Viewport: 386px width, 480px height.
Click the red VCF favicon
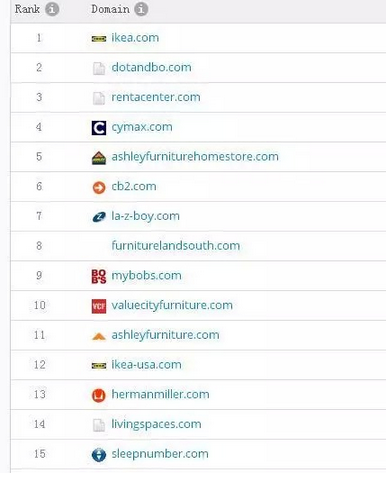(99, 306)
